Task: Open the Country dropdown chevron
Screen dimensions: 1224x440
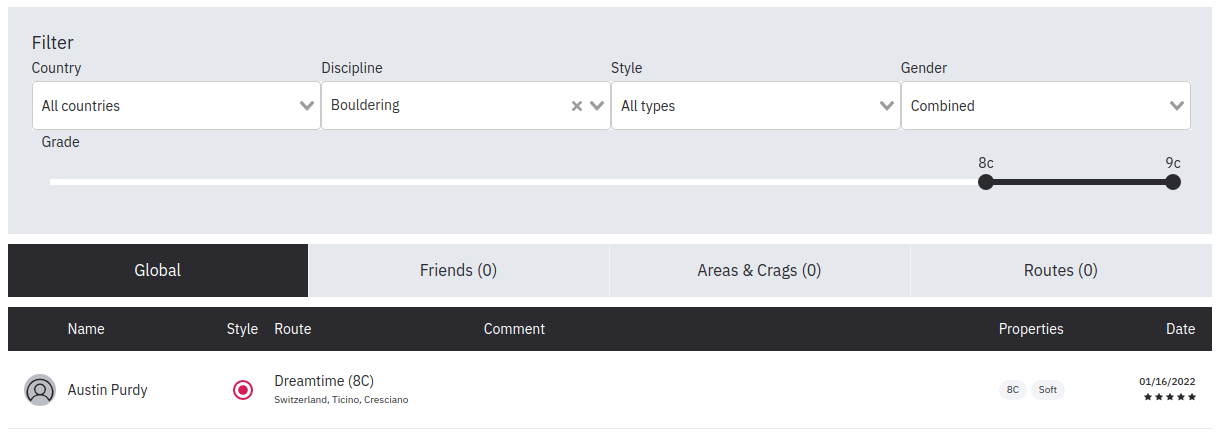Action: click(307, 106)
